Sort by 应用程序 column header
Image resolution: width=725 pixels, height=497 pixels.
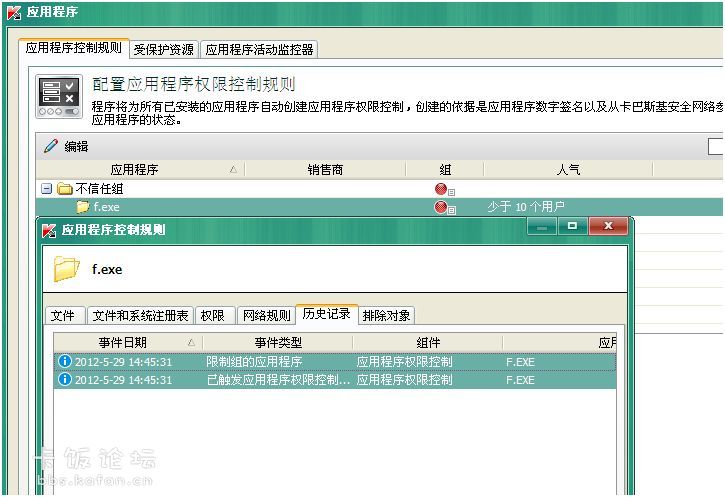(x=140, y=170)
